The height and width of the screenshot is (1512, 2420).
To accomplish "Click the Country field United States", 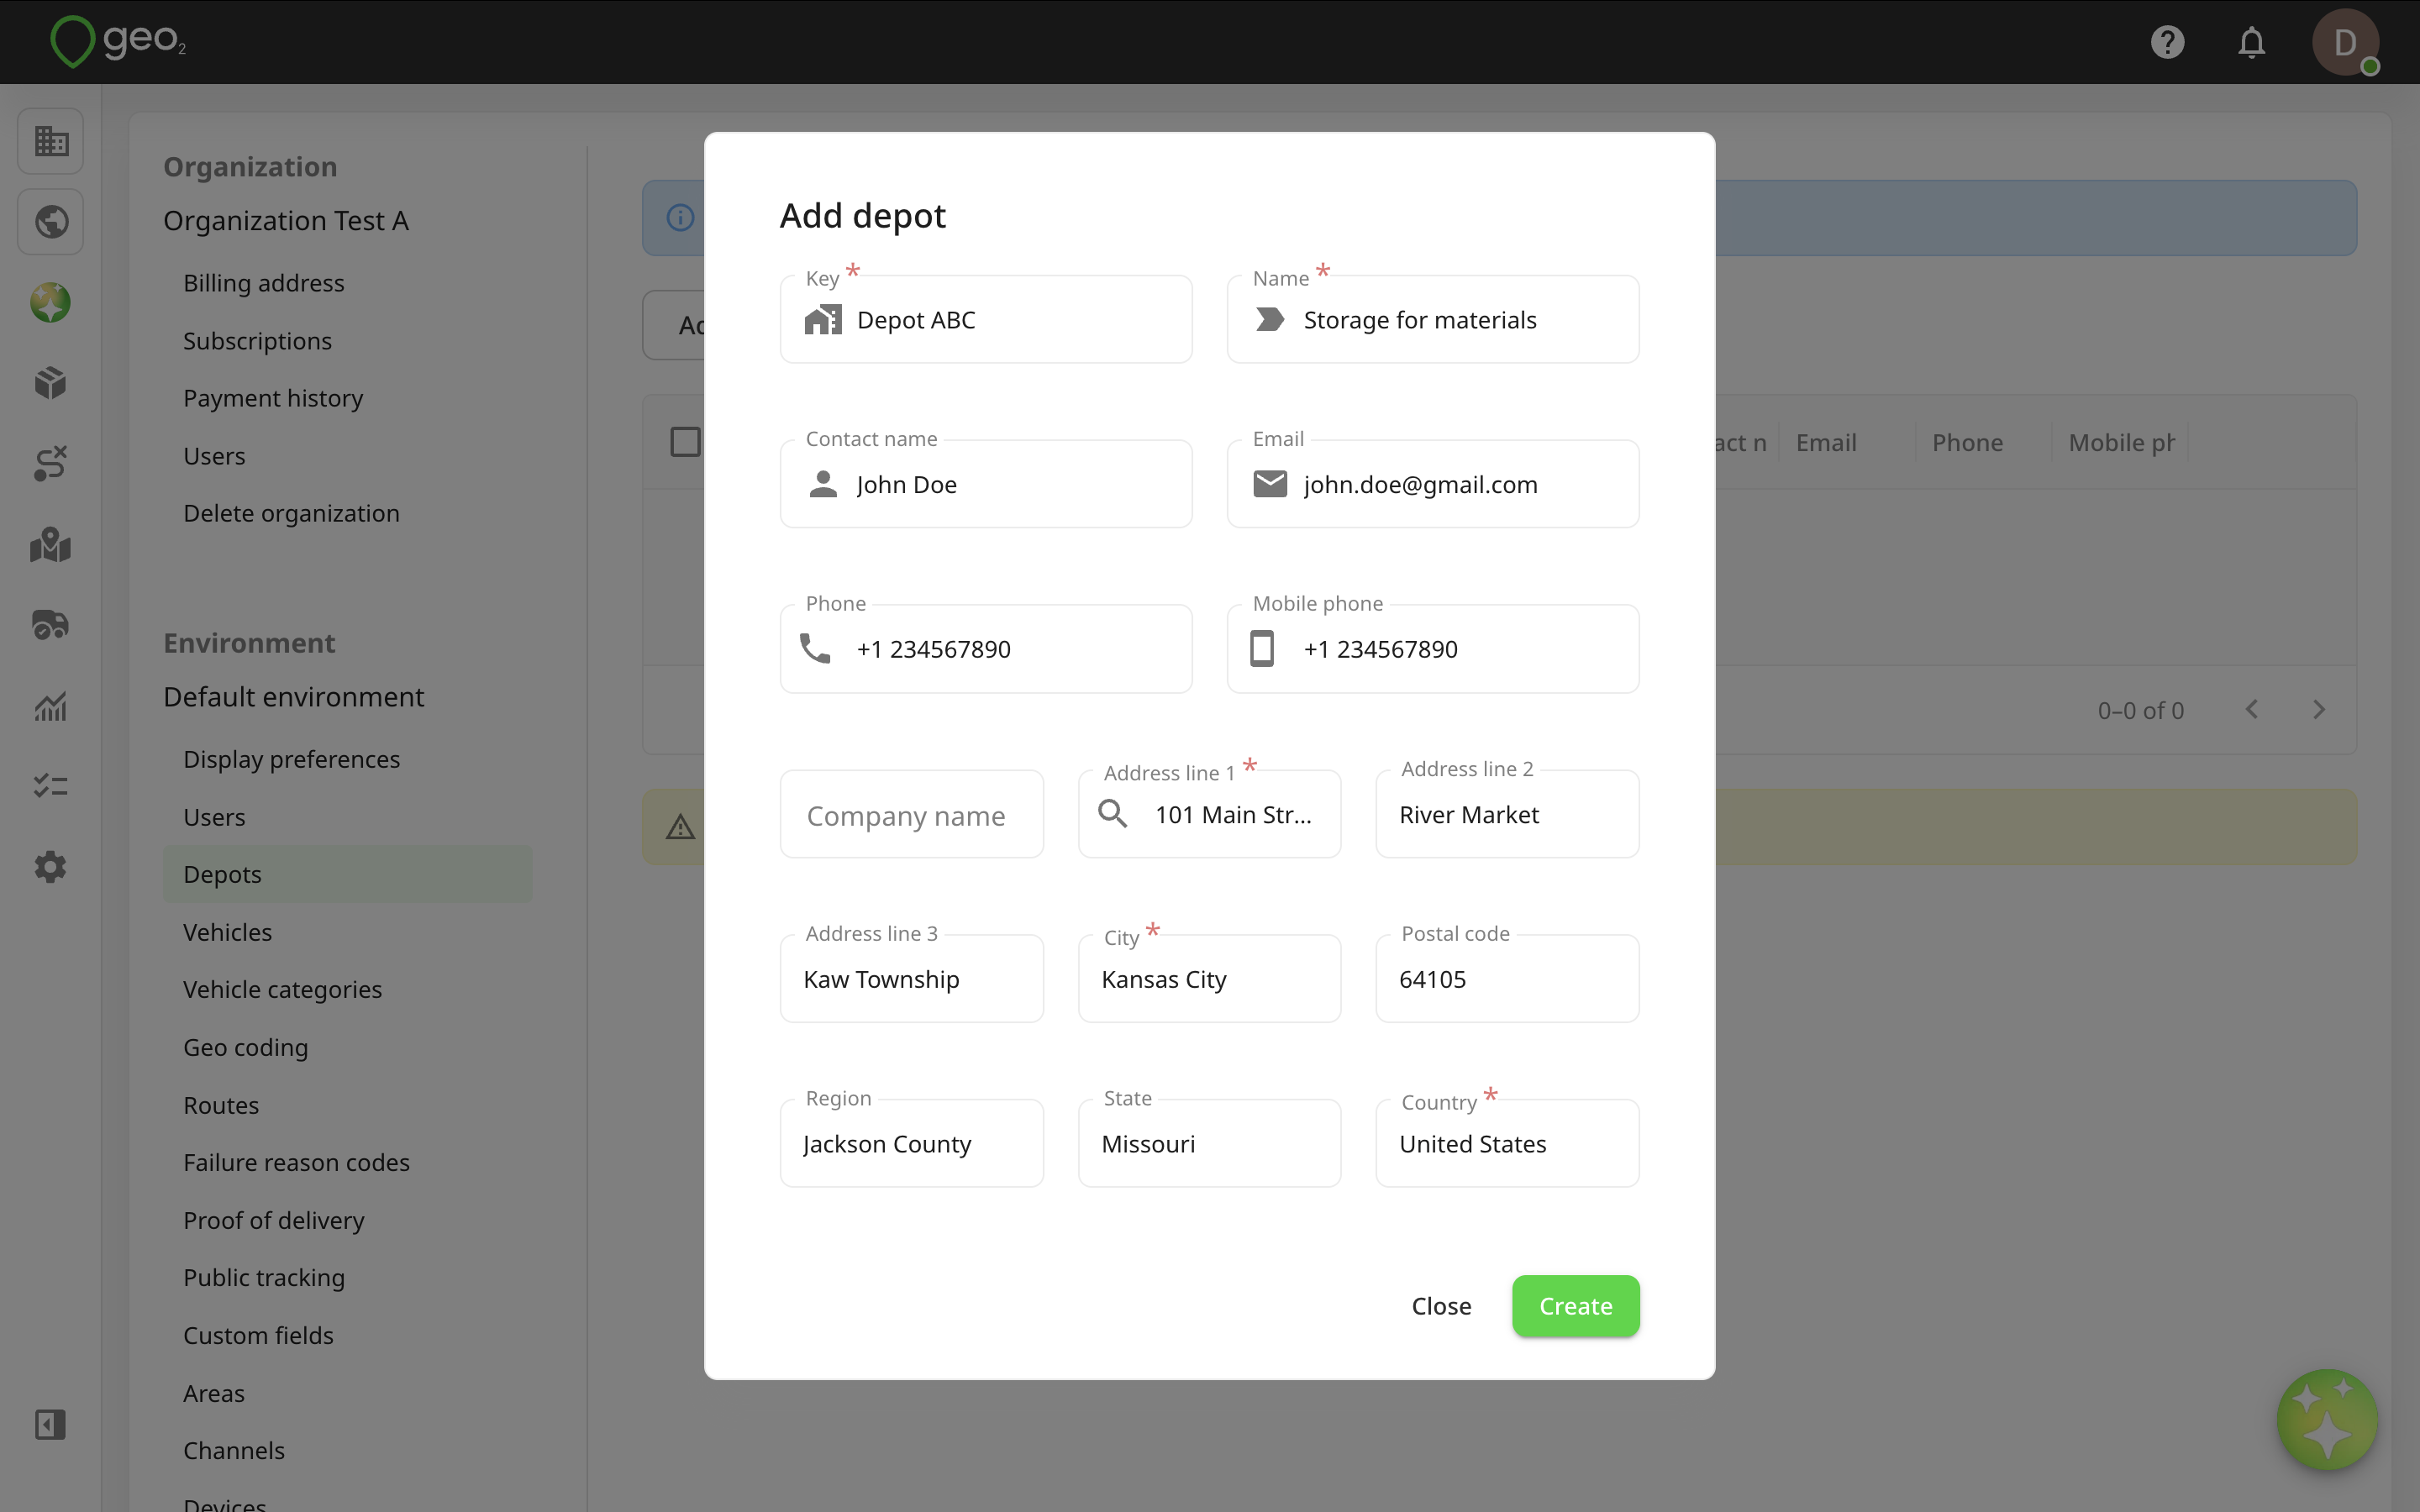I will (1507, 1143).
